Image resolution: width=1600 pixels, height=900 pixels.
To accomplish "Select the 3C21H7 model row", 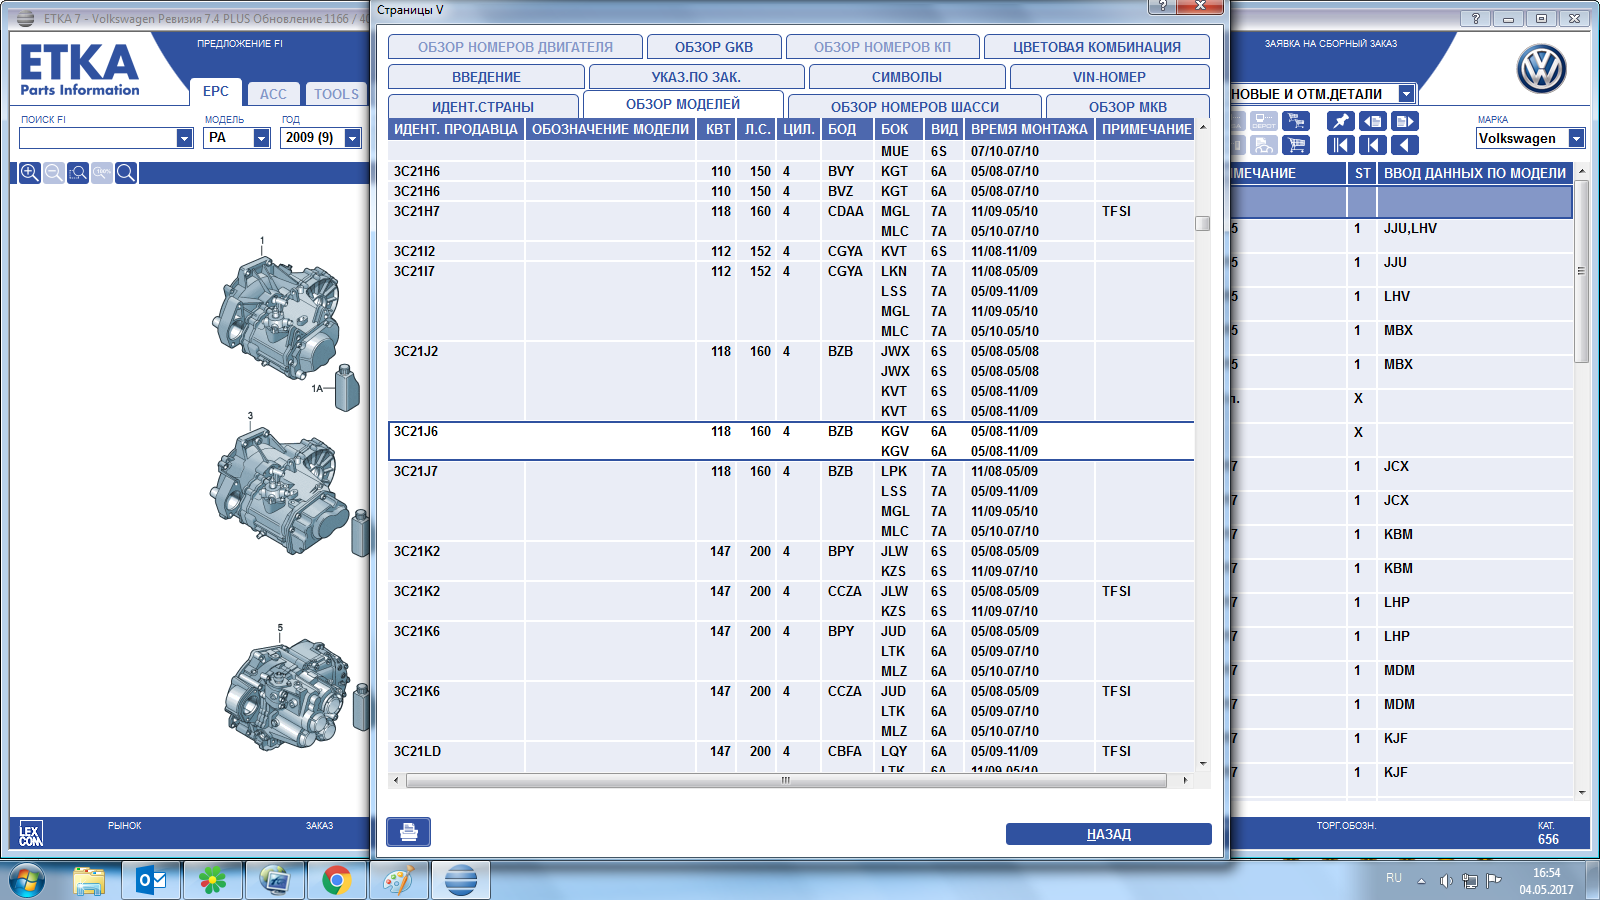I will (791, 221).
